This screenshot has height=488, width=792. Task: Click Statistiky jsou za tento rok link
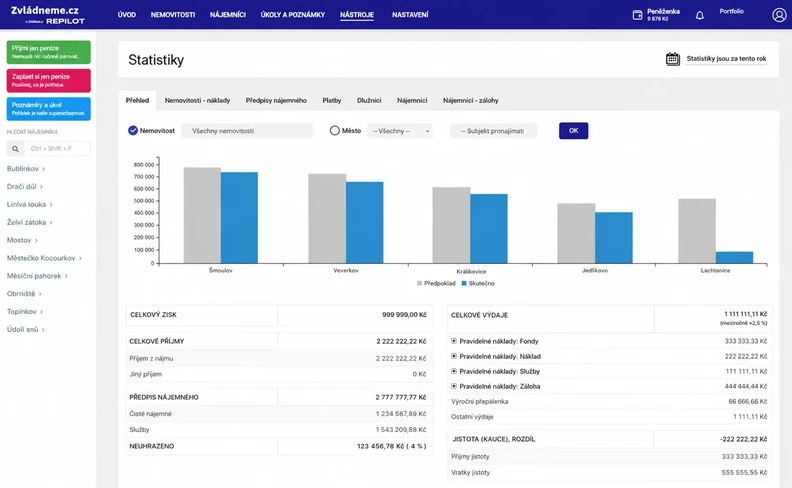726,59
